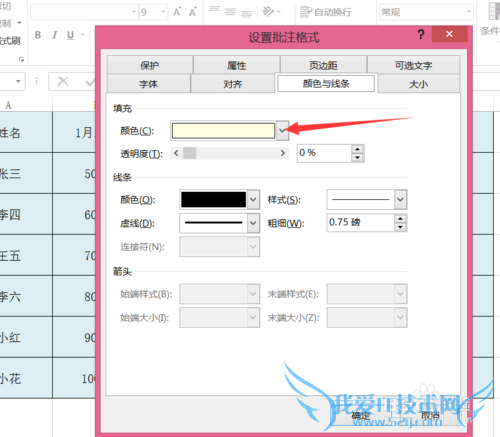500x437 pixels.
Task: Click the clipboard group dialog launcher
Action: 21,59
